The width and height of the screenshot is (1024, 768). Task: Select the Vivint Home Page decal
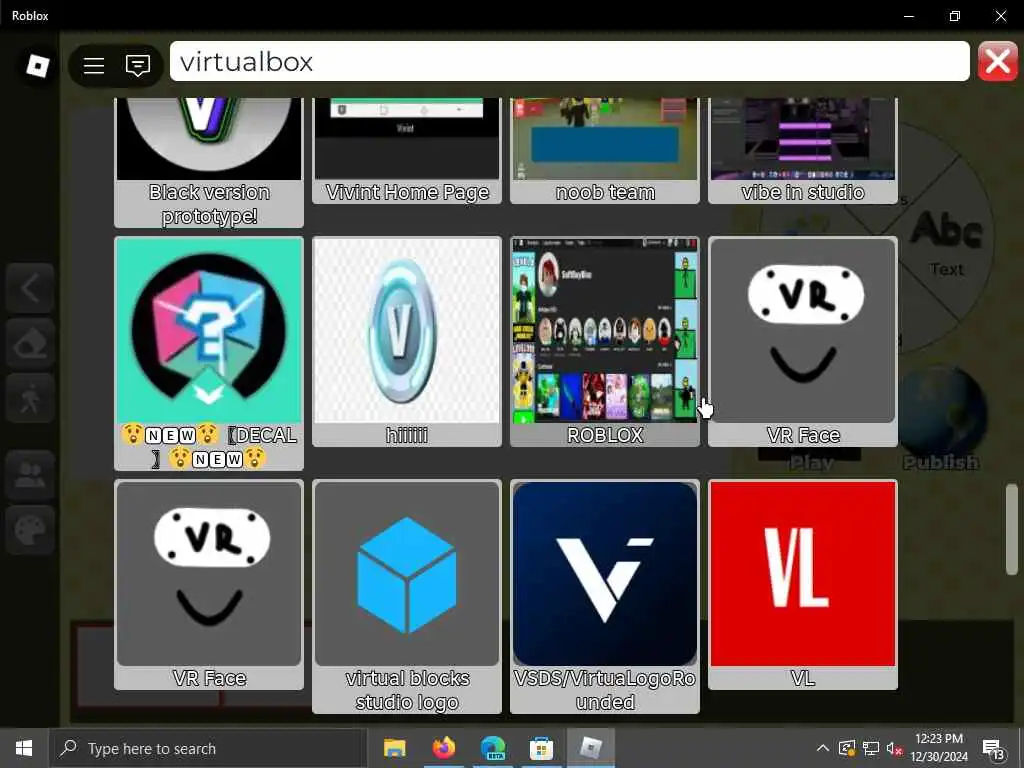click(x=407, y=150)
